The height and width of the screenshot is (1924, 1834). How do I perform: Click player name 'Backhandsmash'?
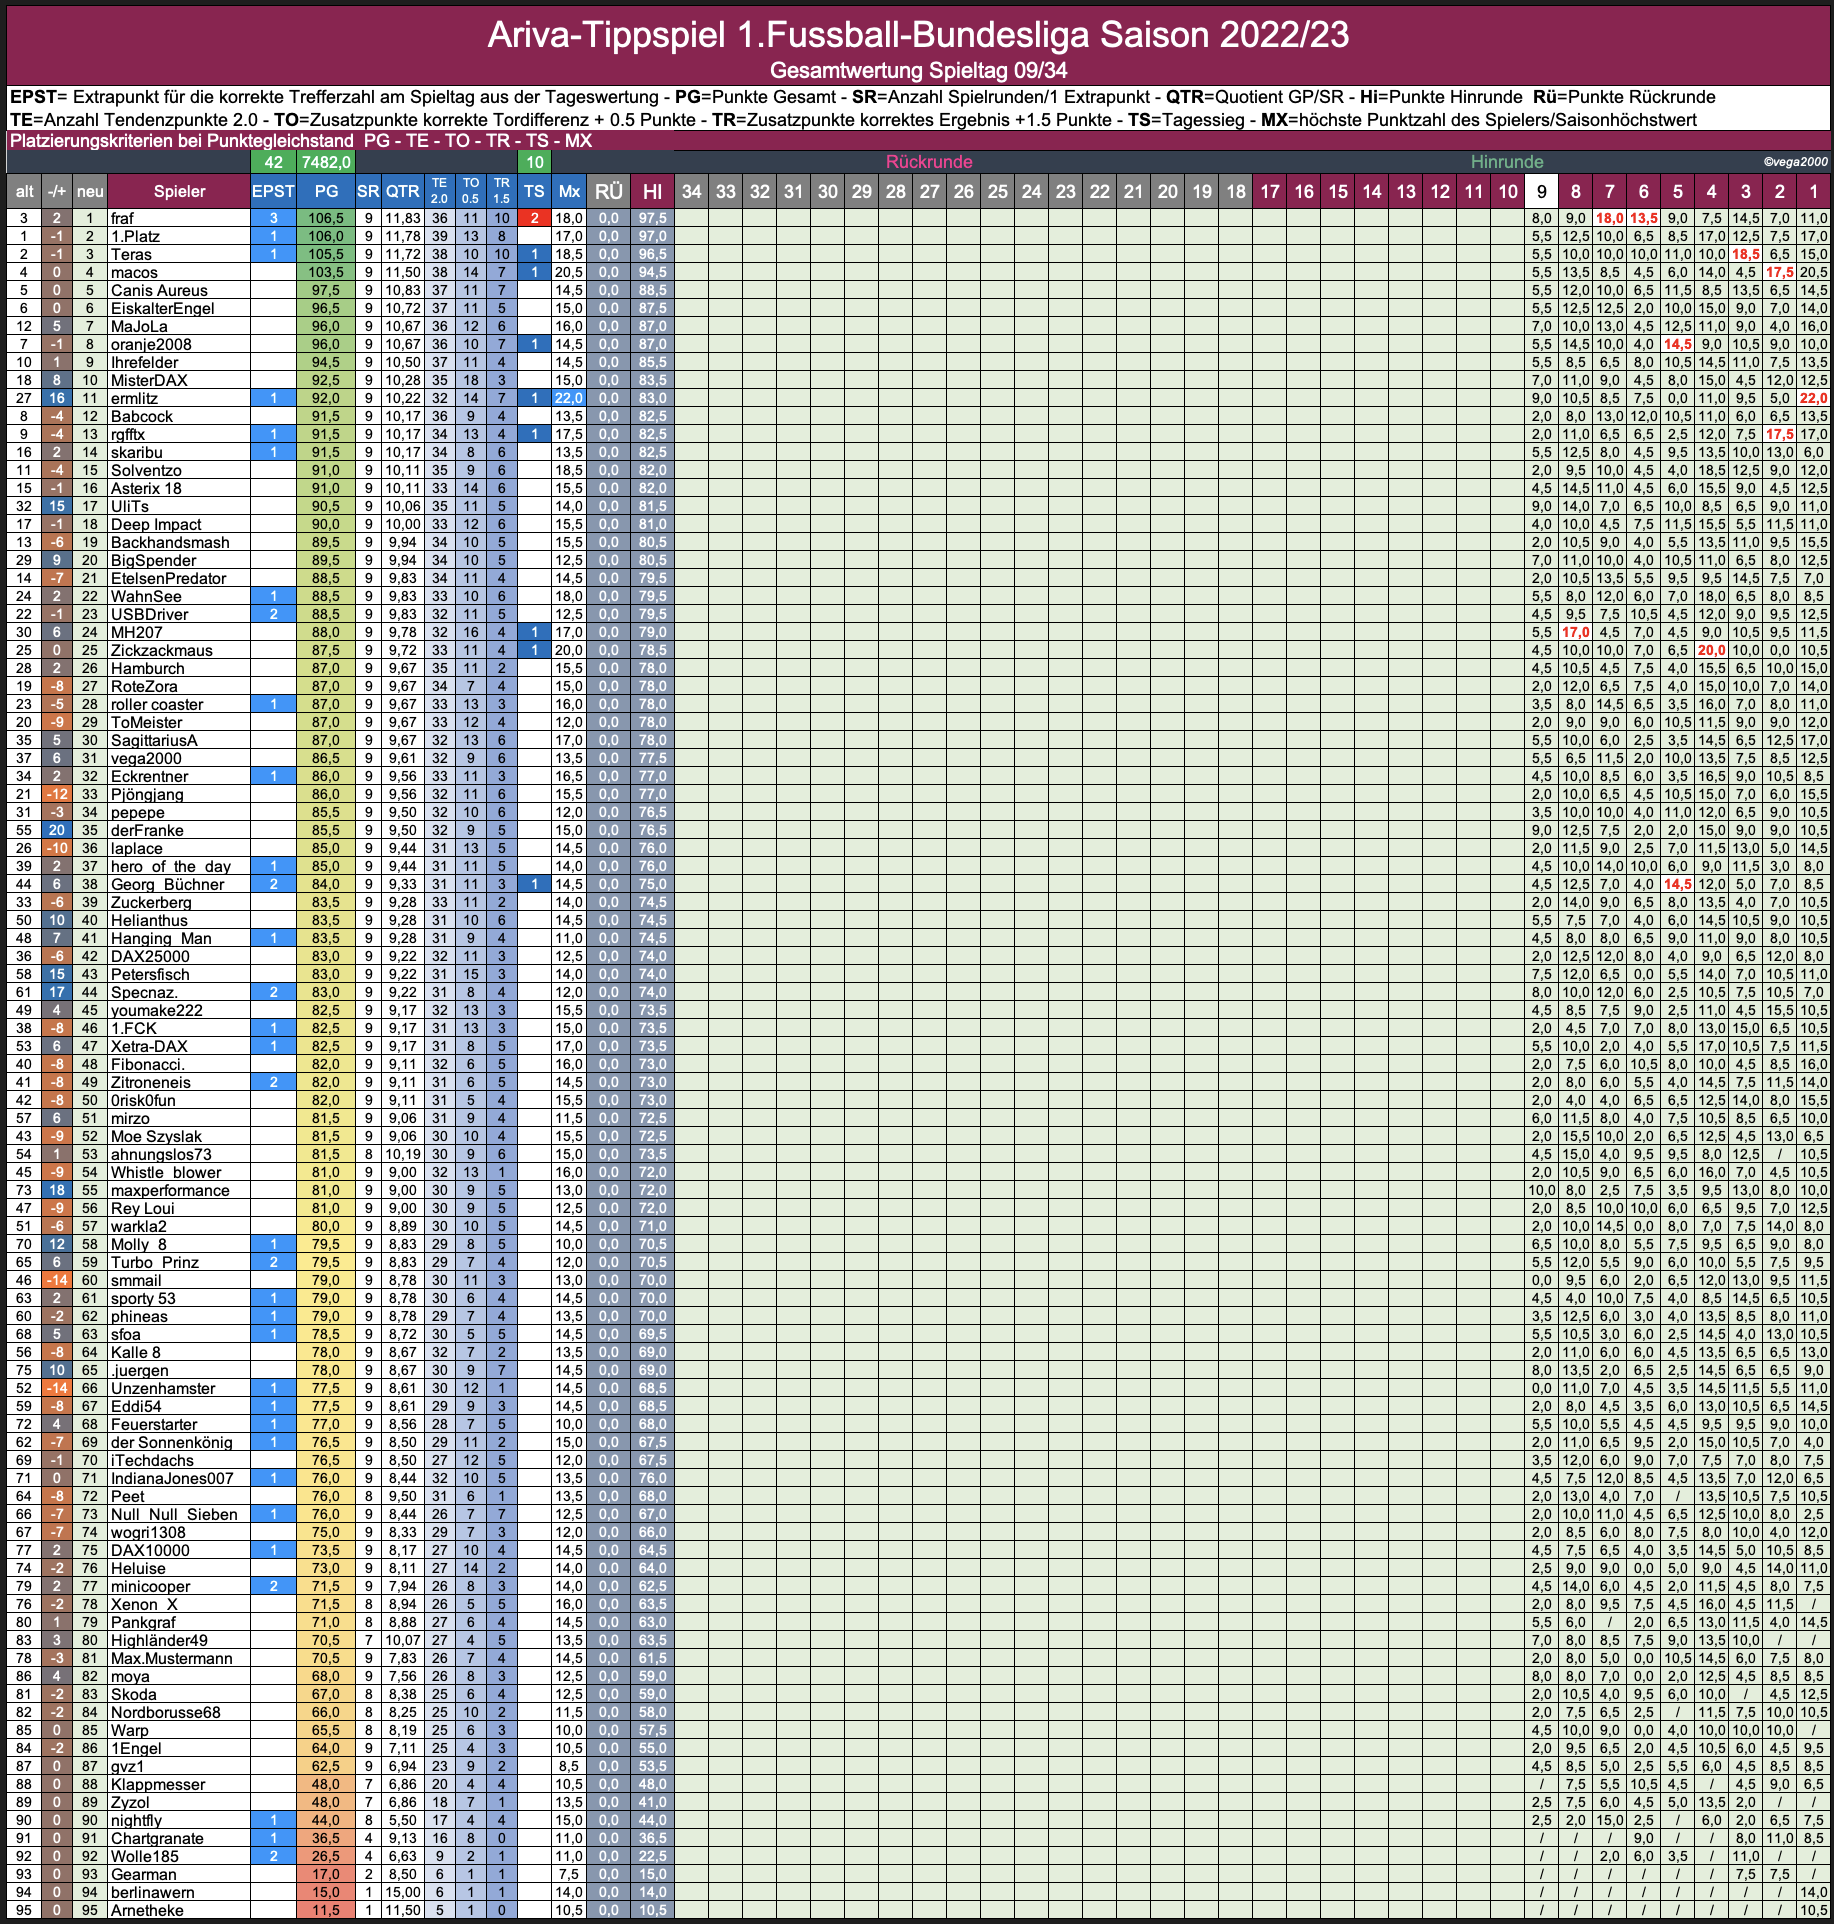170,542
